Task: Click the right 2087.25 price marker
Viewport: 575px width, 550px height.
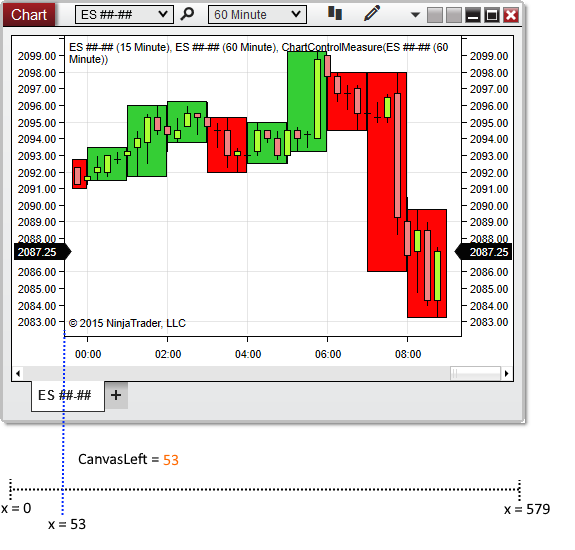Action: pyautogui.click(x=483, y=252)
